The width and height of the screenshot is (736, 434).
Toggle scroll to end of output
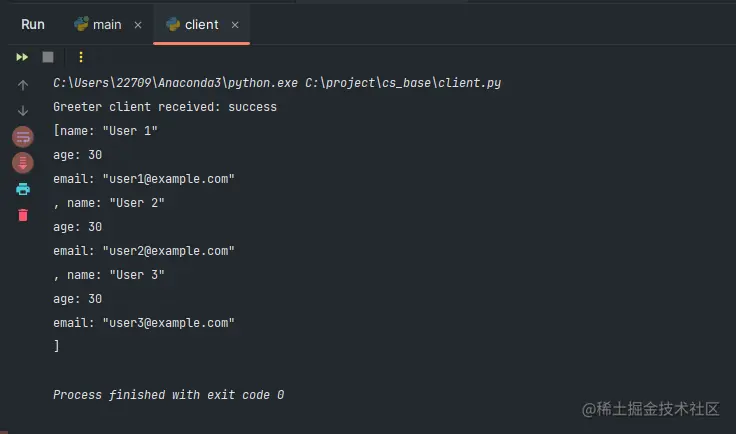[x=23, y=162]
